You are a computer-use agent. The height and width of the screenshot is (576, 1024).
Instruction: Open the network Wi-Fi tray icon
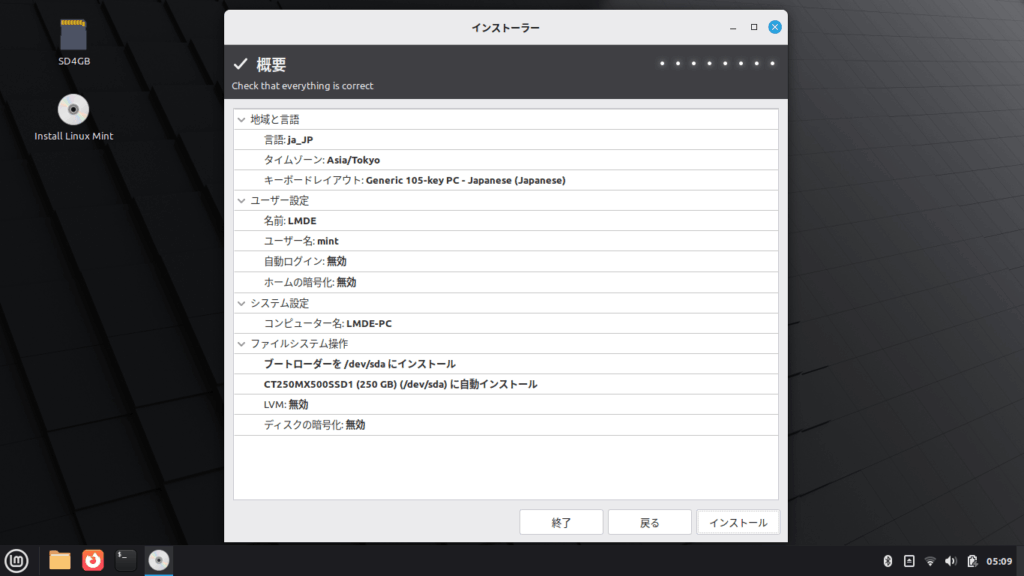pos(930,561)
